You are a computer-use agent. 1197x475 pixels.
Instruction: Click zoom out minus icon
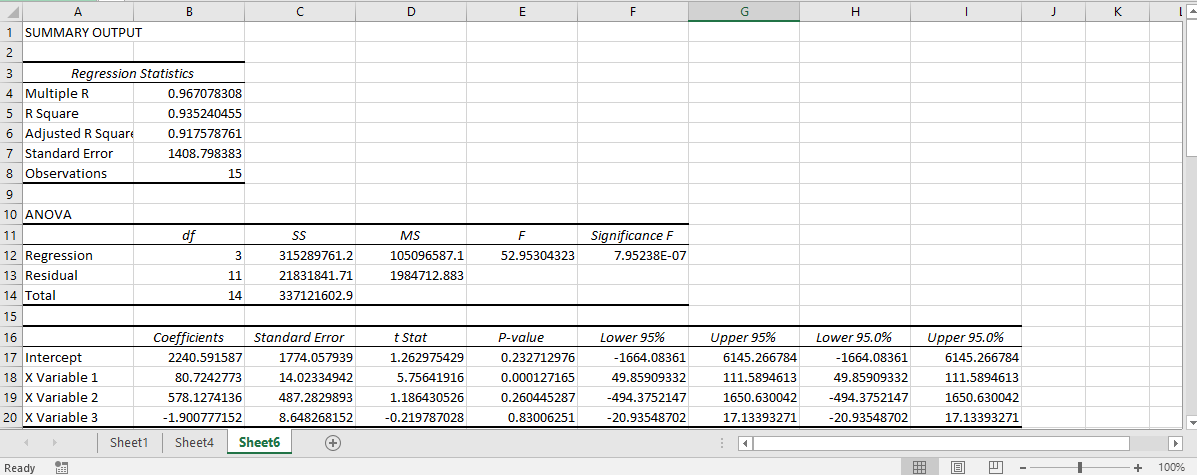click(x=1023, y=467)
